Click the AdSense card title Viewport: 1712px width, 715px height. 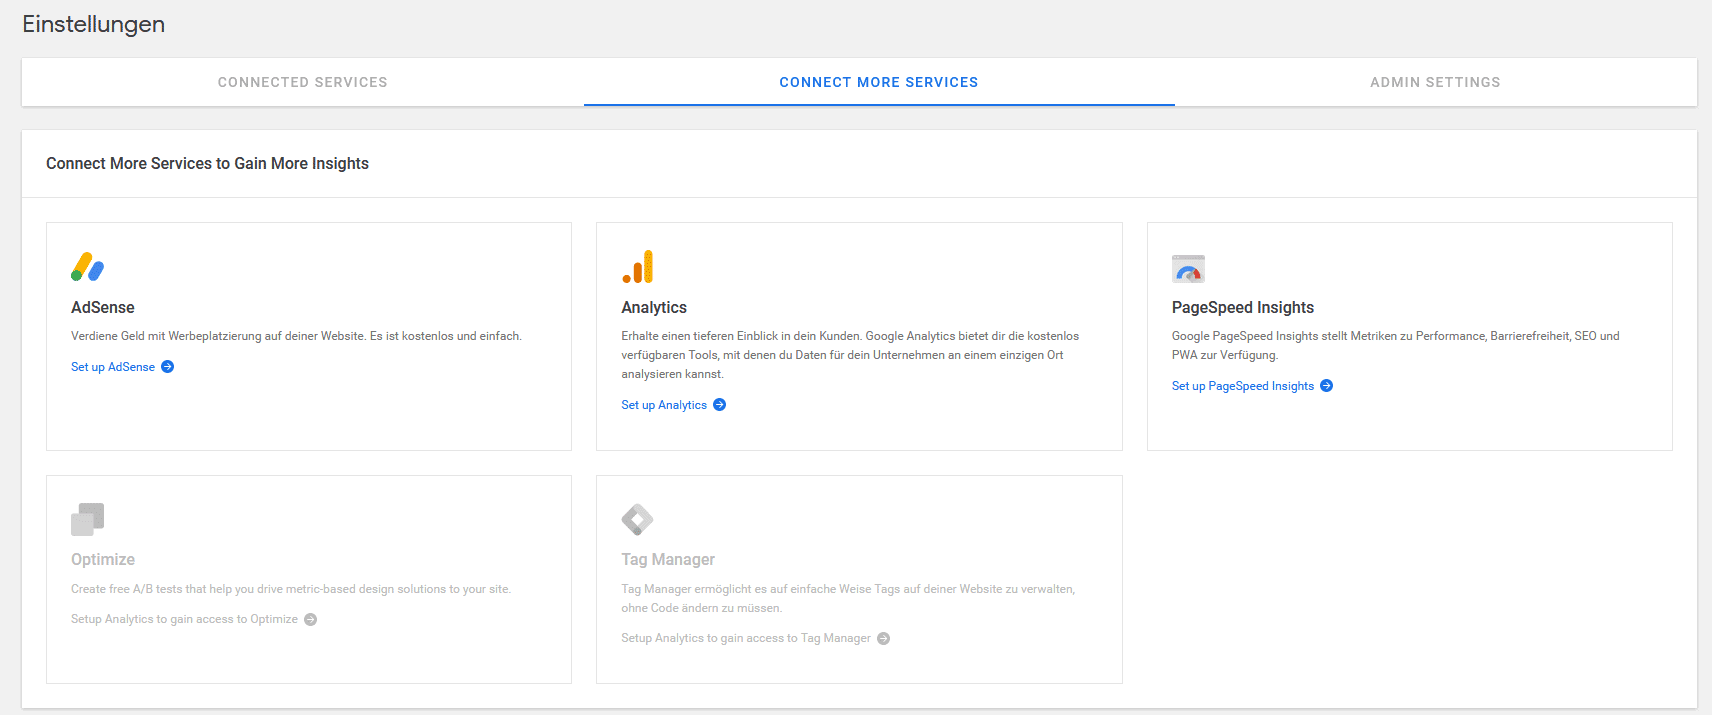click(x=103, y=307)
